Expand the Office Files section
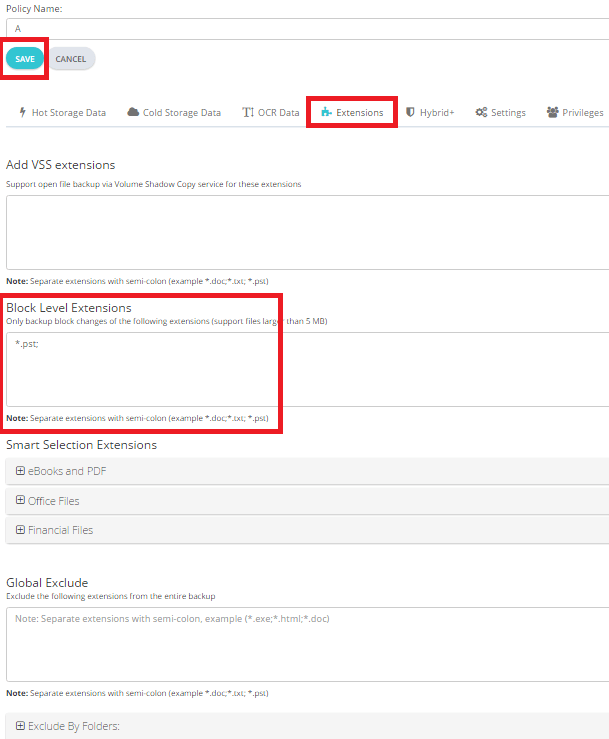Viewport: 609px width, 739px height. (307, 501)
